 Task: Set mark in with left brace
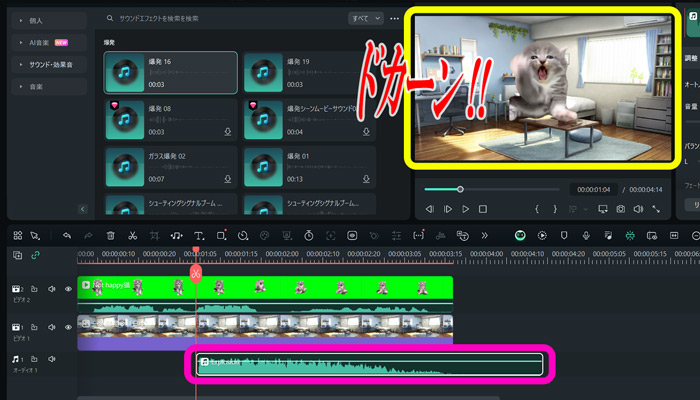pos(537,209)
